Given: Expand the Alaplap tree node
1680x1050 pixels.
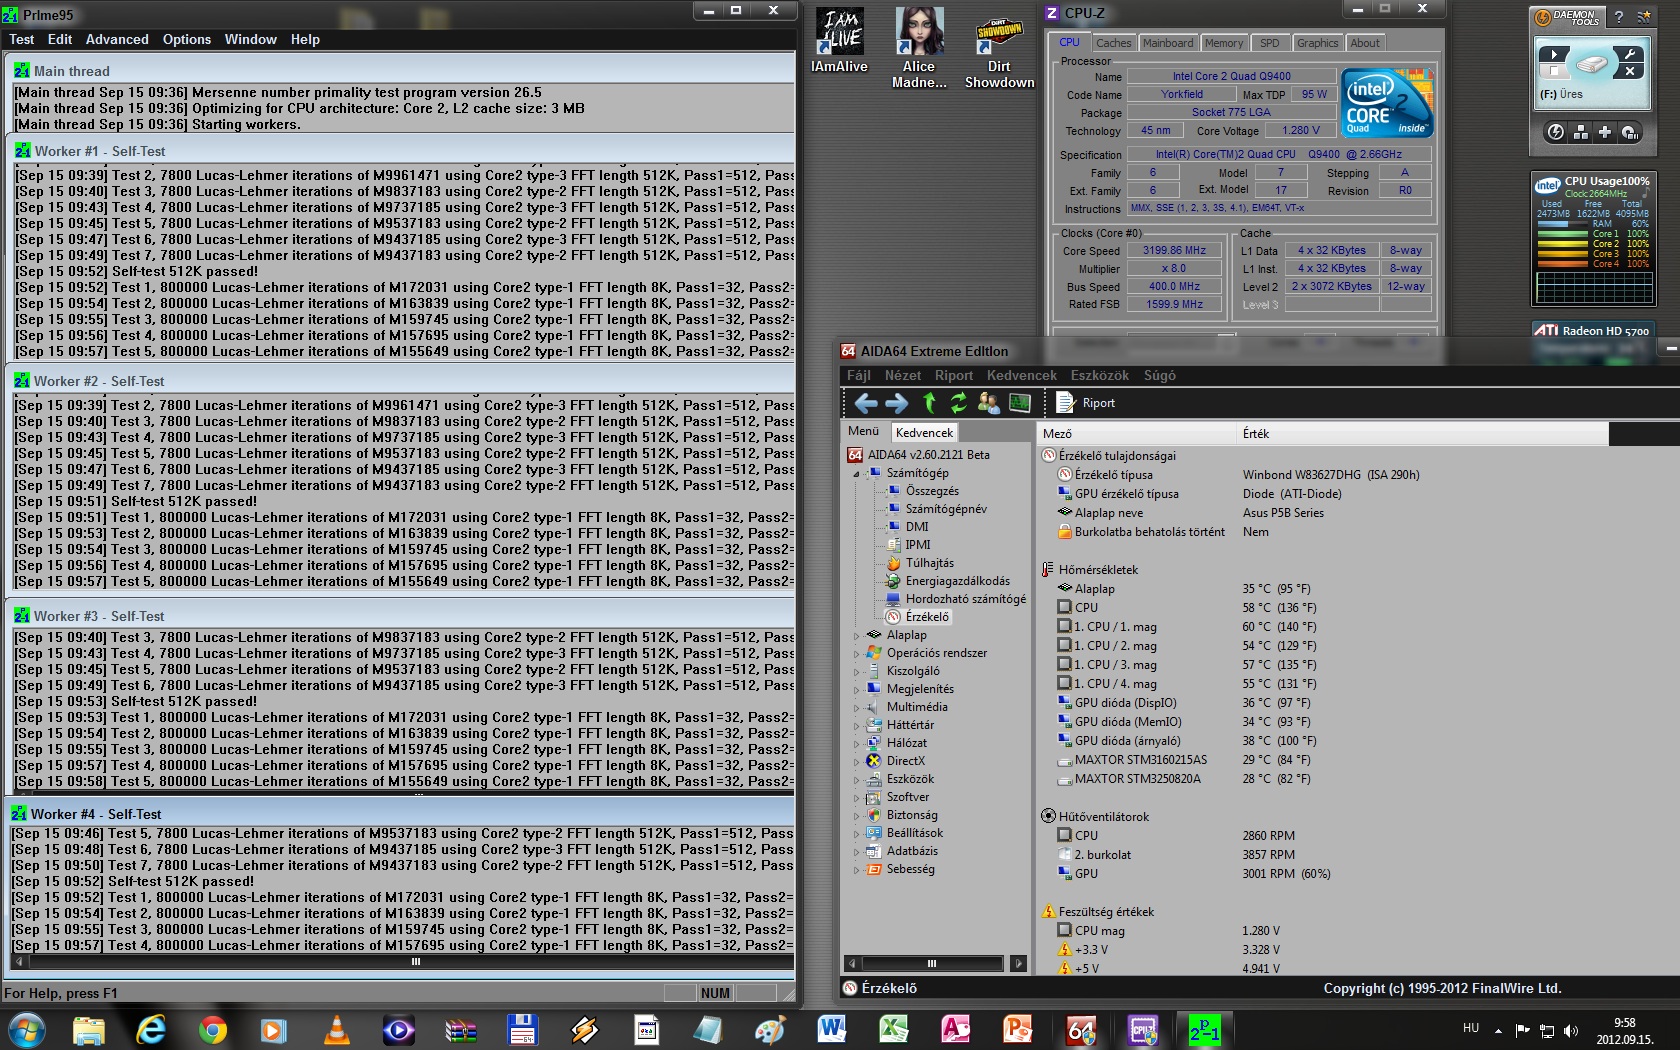Looking at the screenshot, I should point(856,635).
